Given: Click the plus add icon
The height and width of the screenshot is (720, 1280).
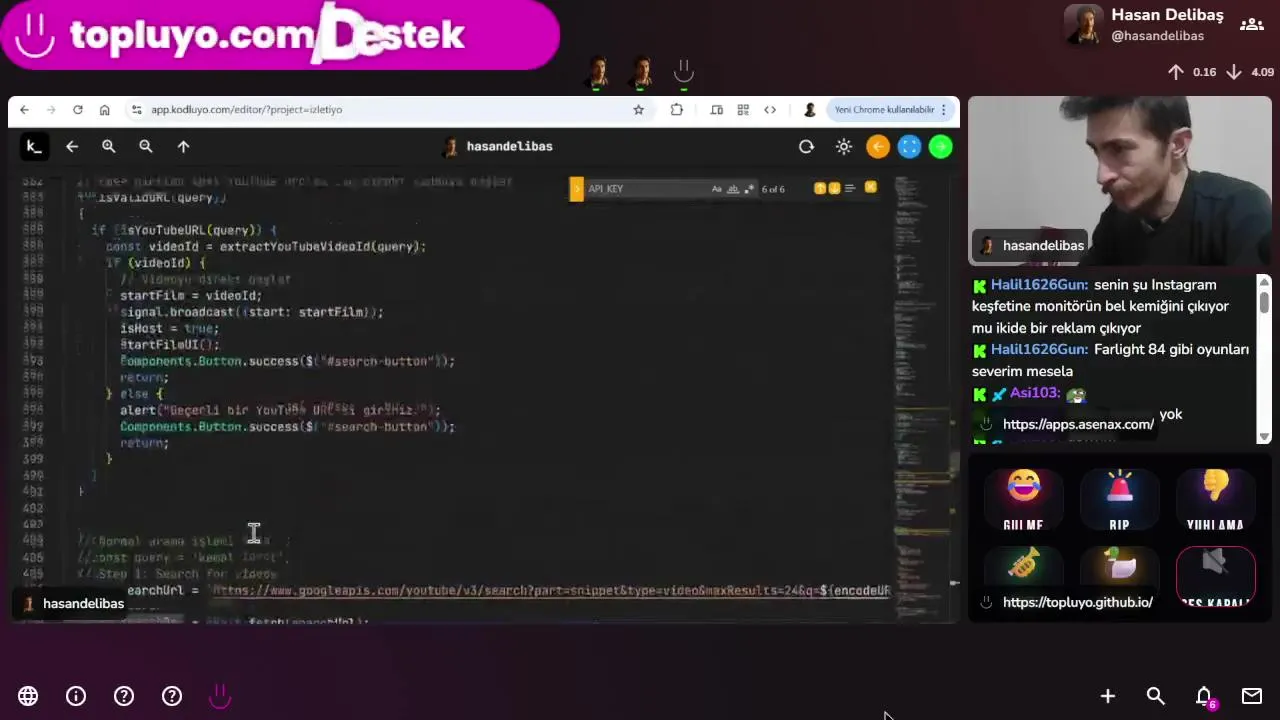Looking at the screenshot, I should (1108, 696).
